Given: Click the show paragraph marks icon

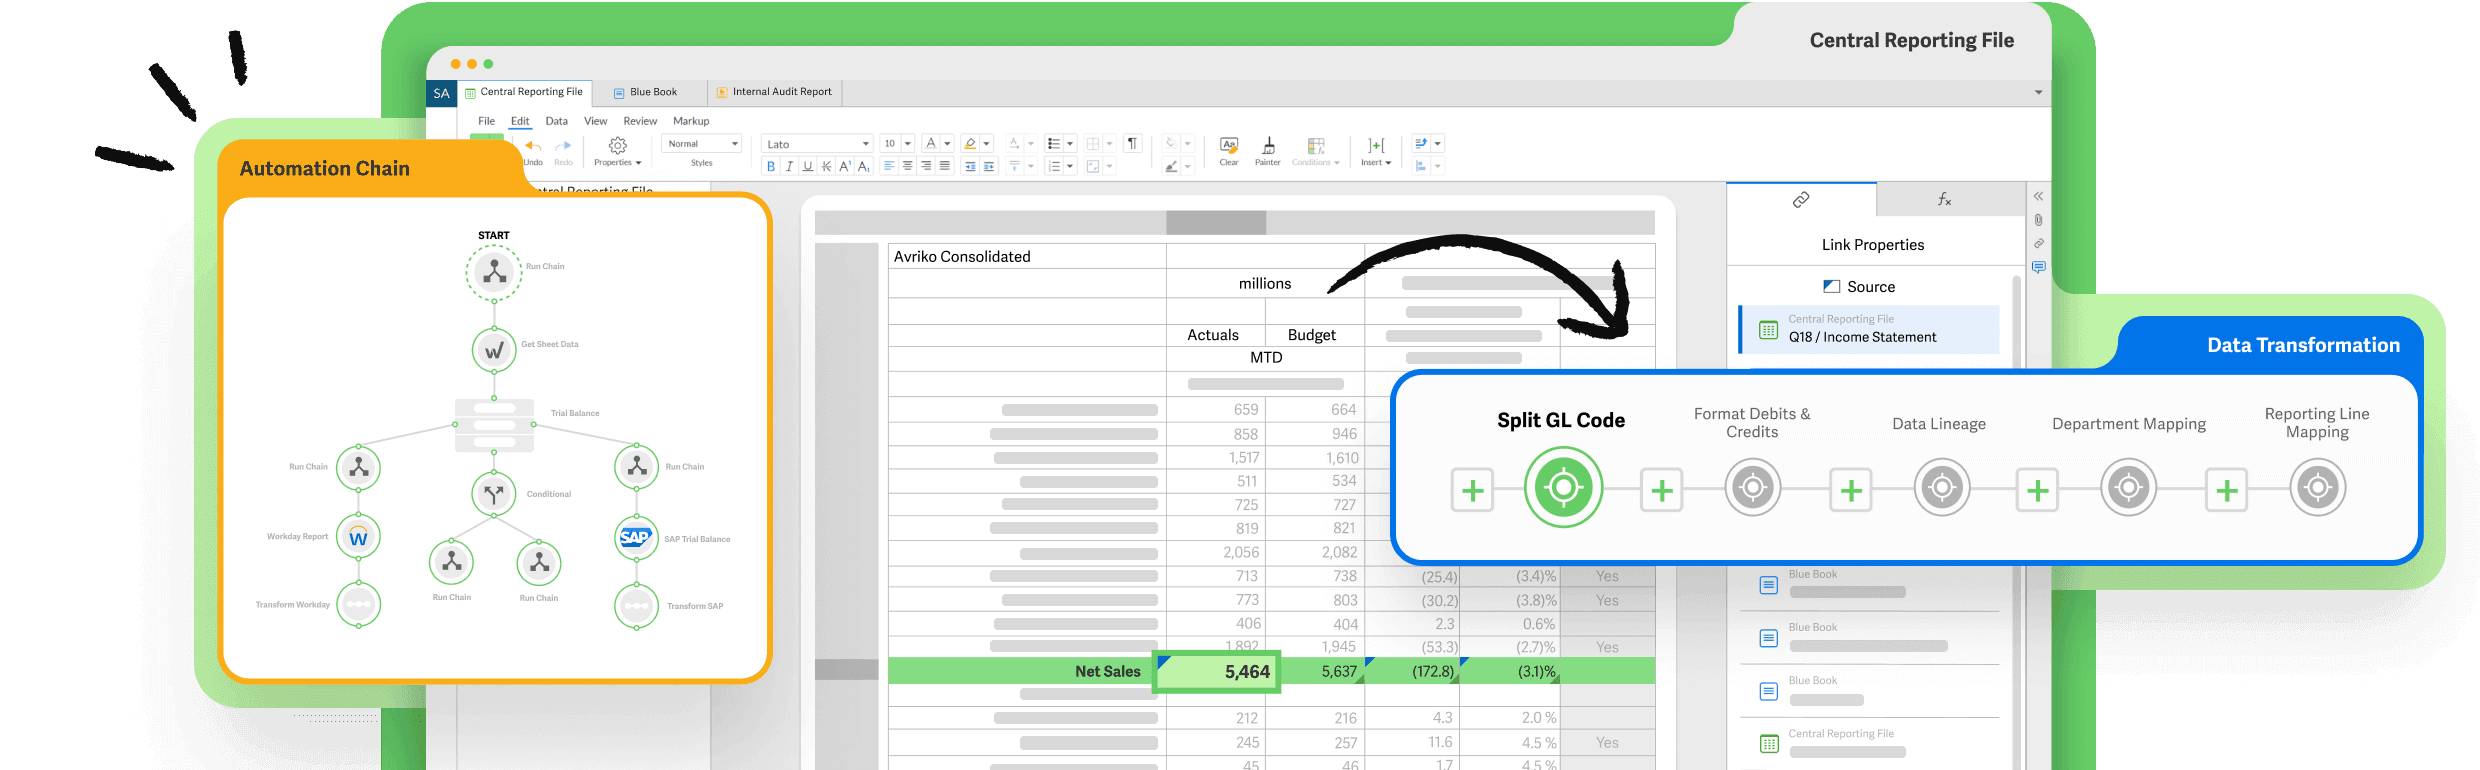Looking at the screenshot, I should coord(1132,144).
